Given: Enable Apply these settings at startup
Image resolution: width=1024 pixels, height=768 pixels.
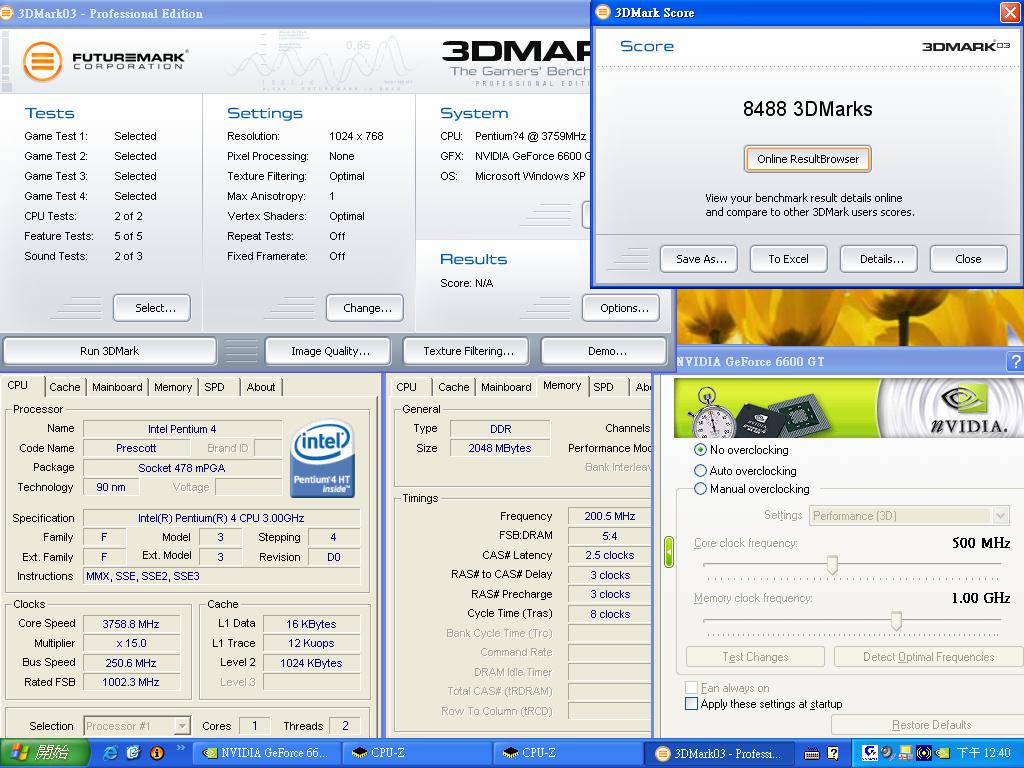Looking at the screenshot, I should [x=691, y=704].
